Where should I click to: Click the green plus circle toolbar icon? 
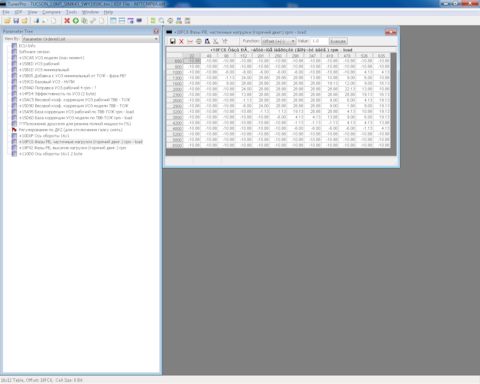point(76,21)
